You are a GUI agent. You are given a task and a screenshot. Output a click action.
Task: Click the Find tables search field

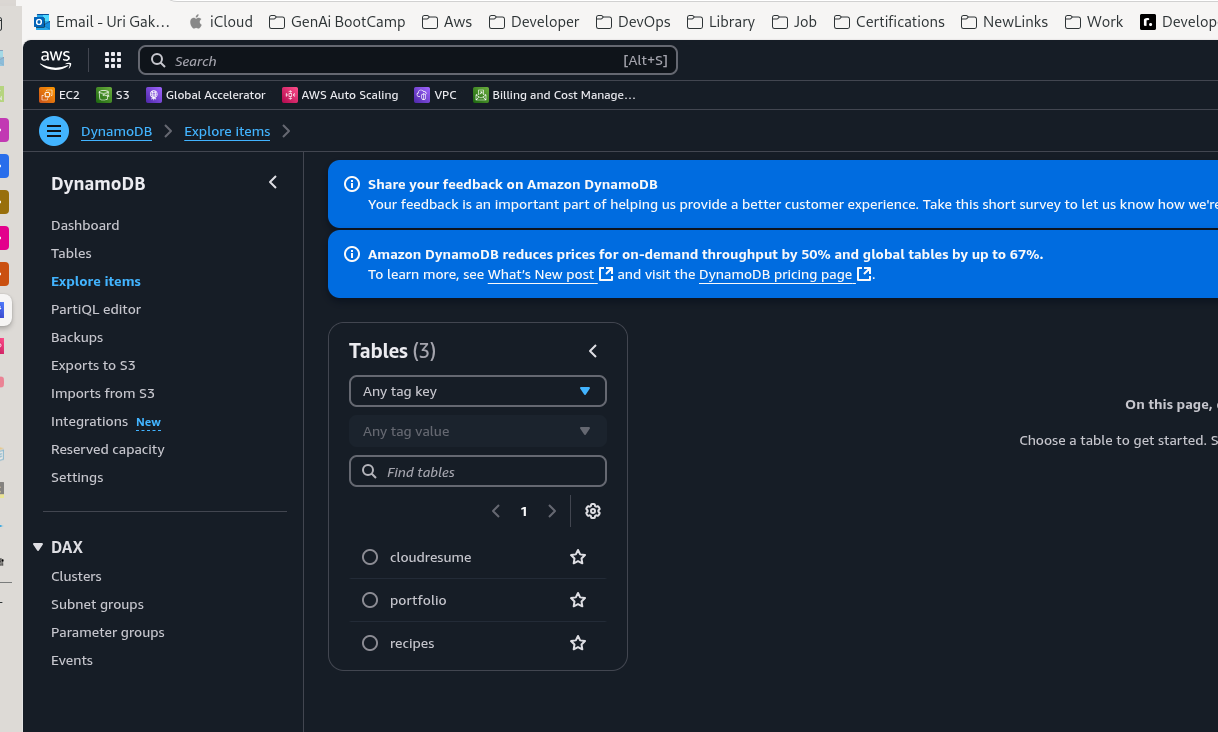point(478,471)
